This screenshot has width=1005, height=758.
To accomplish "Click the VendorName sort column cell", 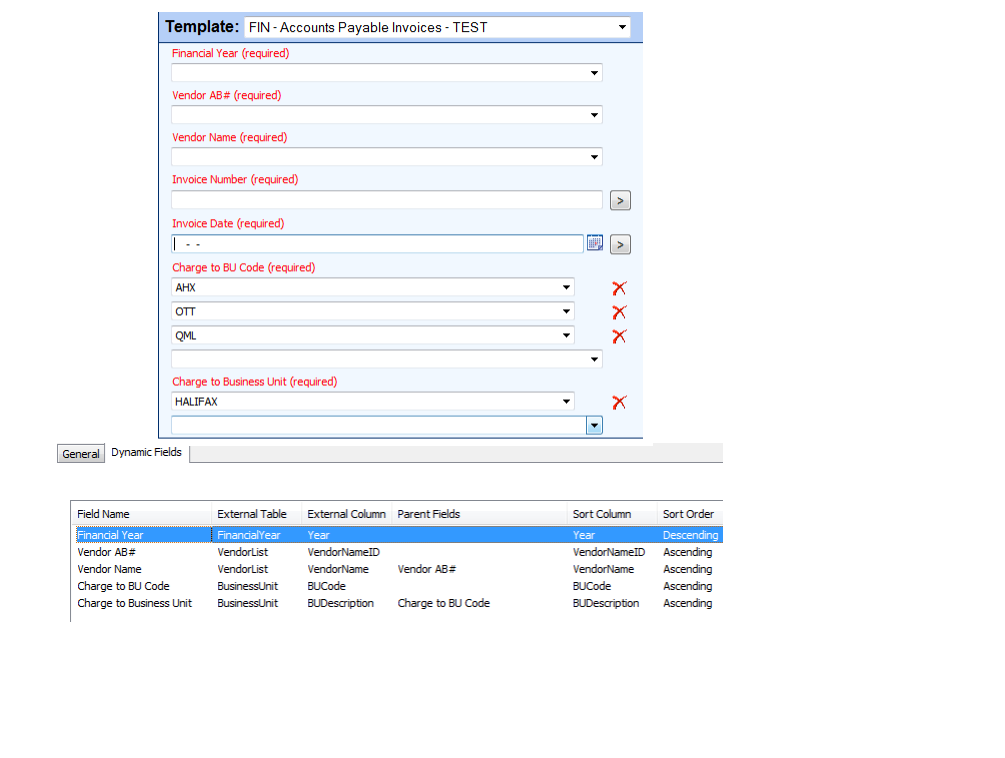I will [603, 569].
